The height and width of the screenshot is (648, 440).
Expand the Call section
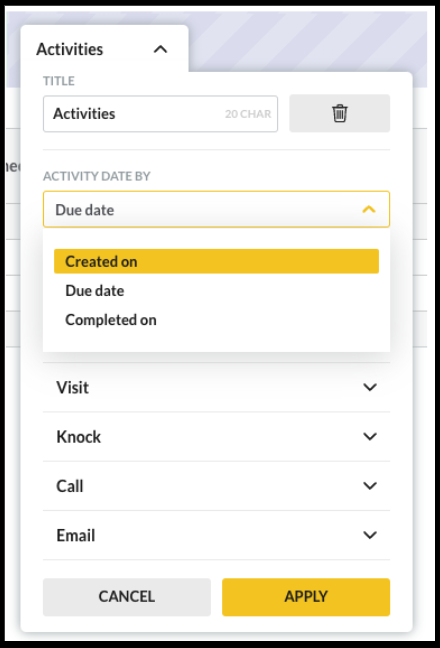(x=216, y=486)
